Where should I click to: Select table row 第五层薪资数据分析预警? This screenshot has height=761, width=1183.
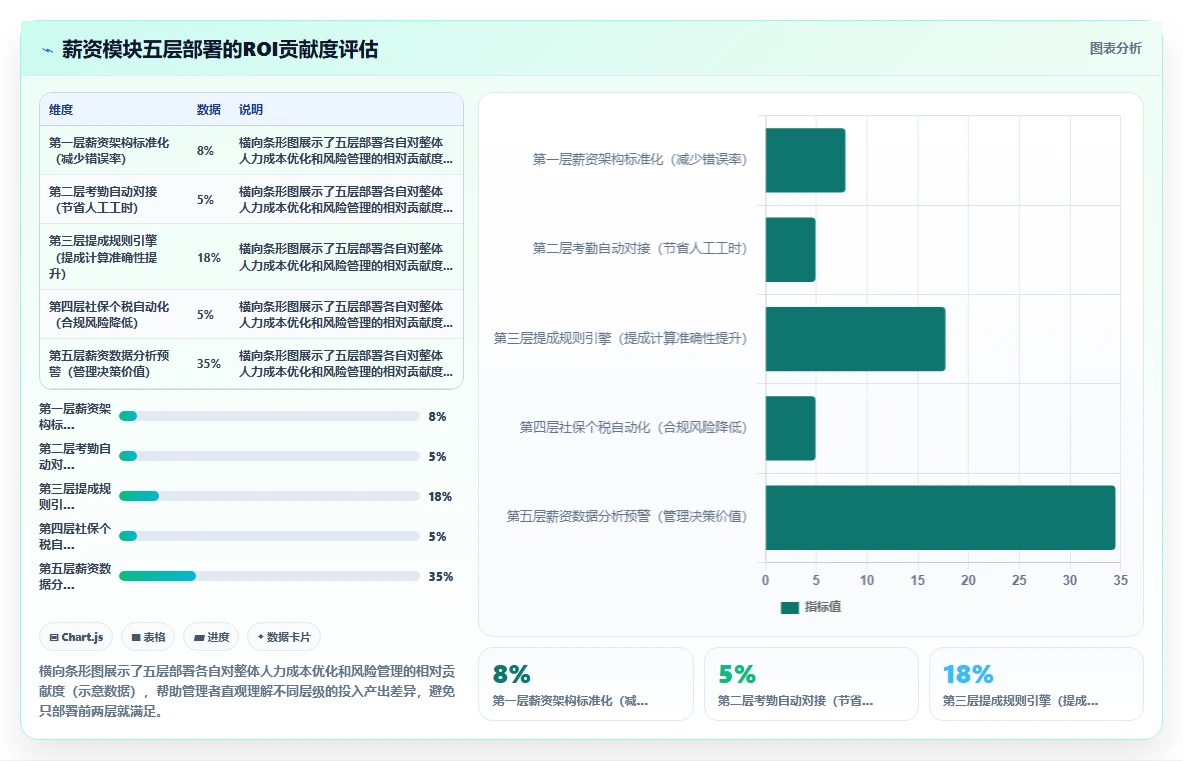pos(251,363)
